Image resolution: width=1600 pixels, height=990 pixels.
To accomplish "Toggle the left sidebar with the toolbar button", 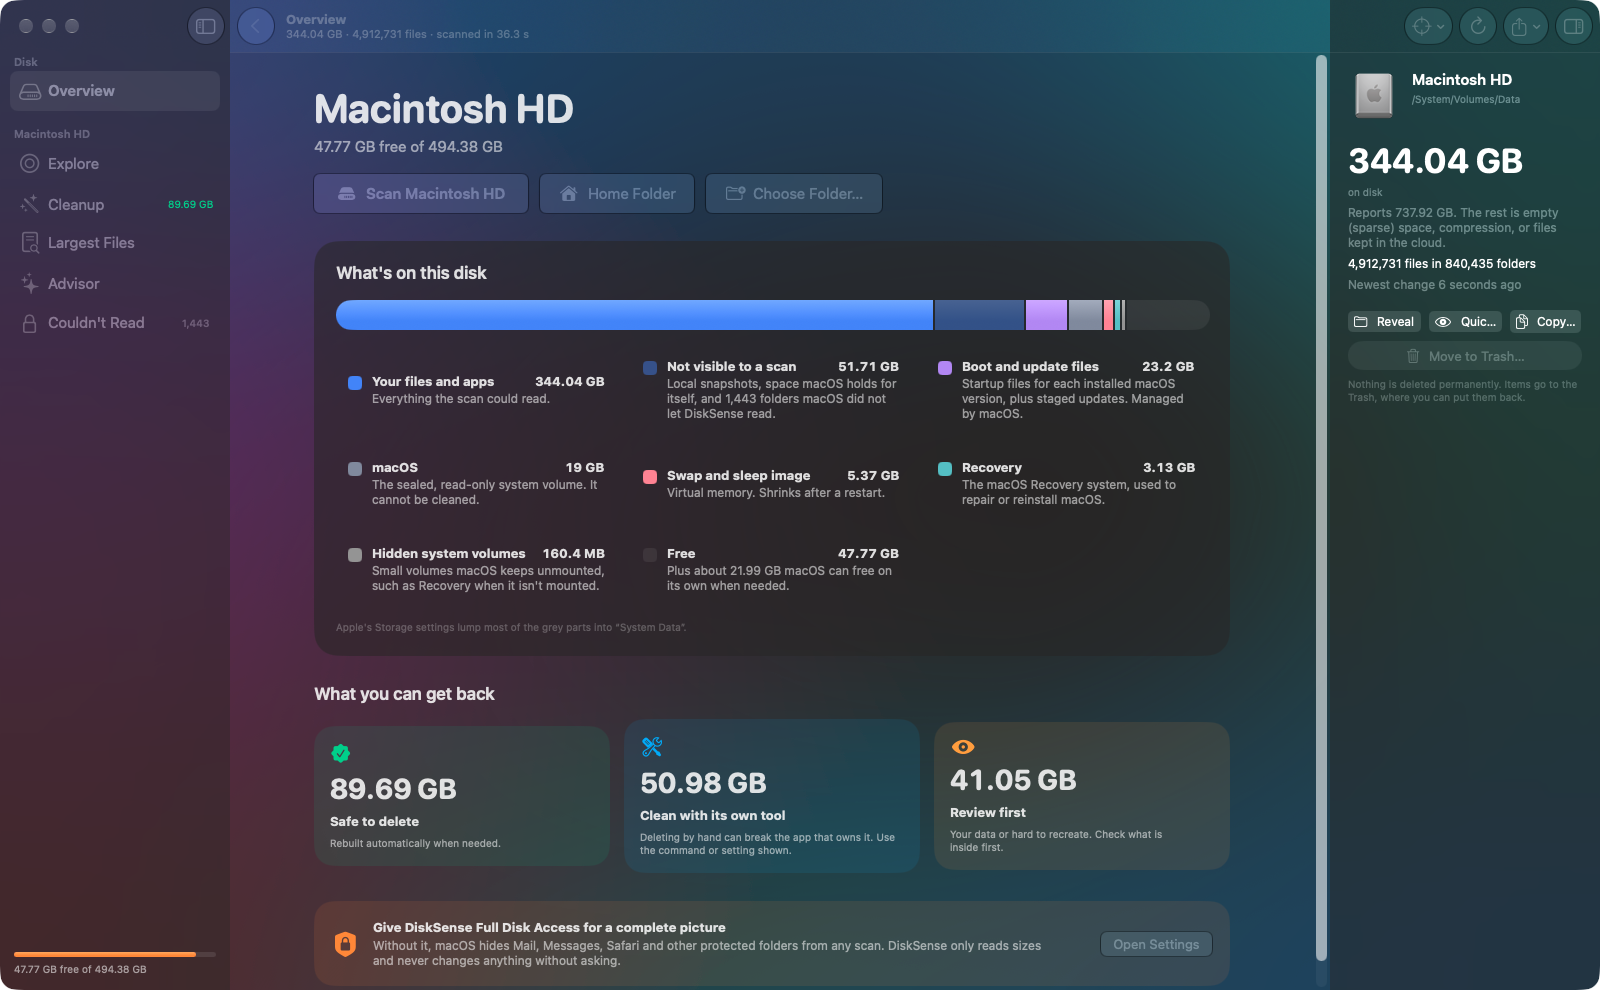I will [x=205, y=26].
